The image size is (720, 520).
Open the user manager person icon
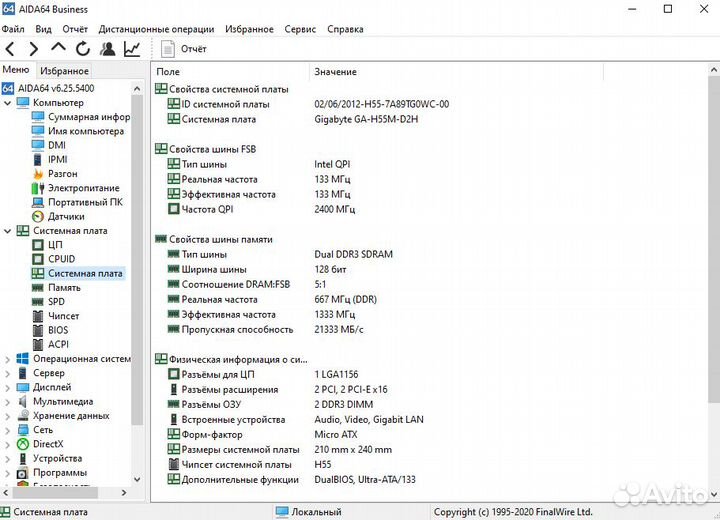point(107,48)
